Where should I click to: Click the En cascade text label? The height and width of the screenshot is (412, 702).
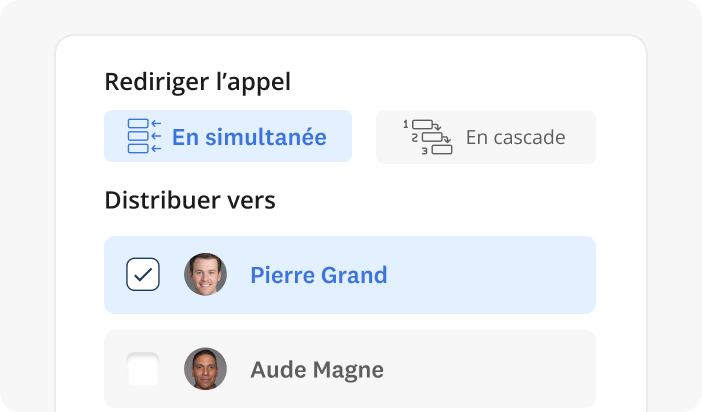515,137
